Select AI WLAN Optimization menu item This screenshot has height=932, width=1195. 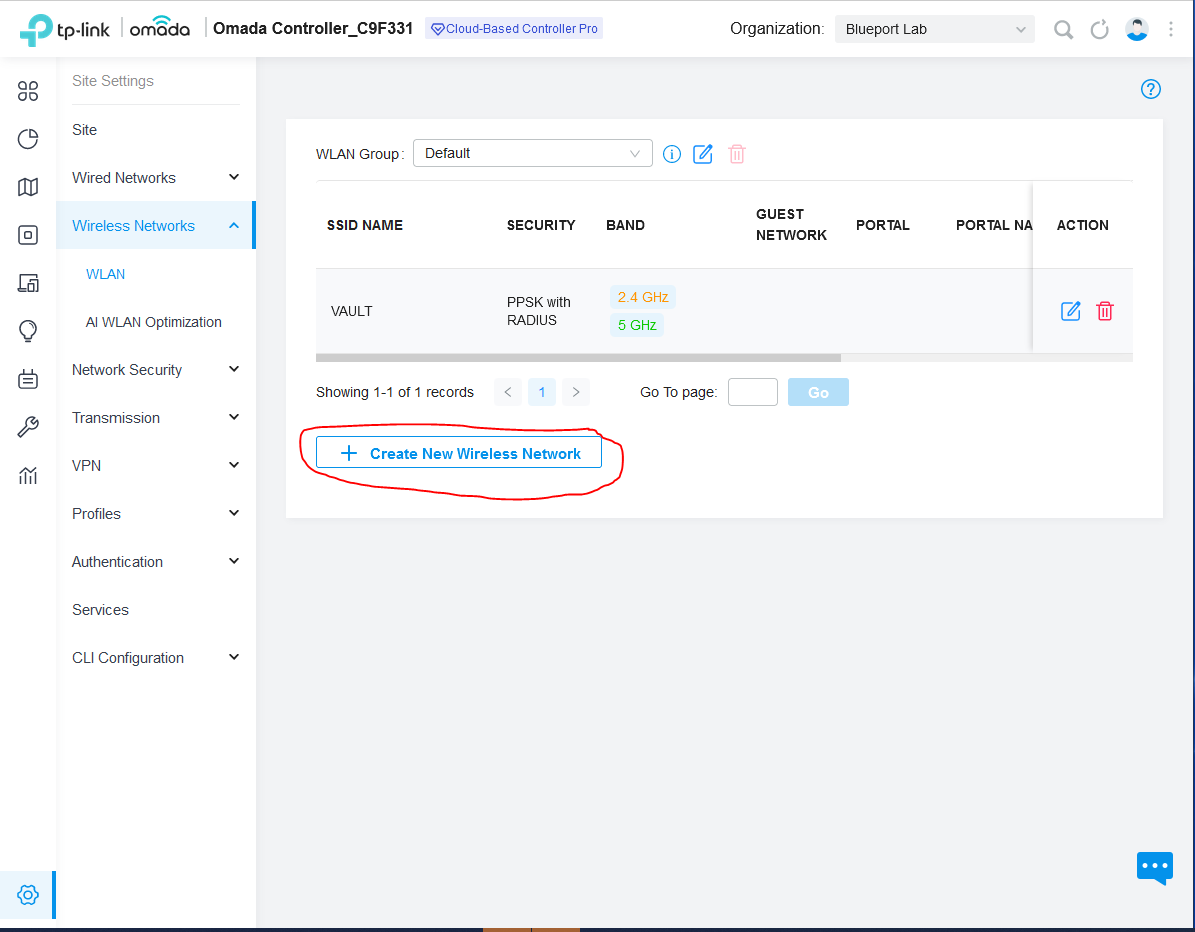tap(154, 322)
